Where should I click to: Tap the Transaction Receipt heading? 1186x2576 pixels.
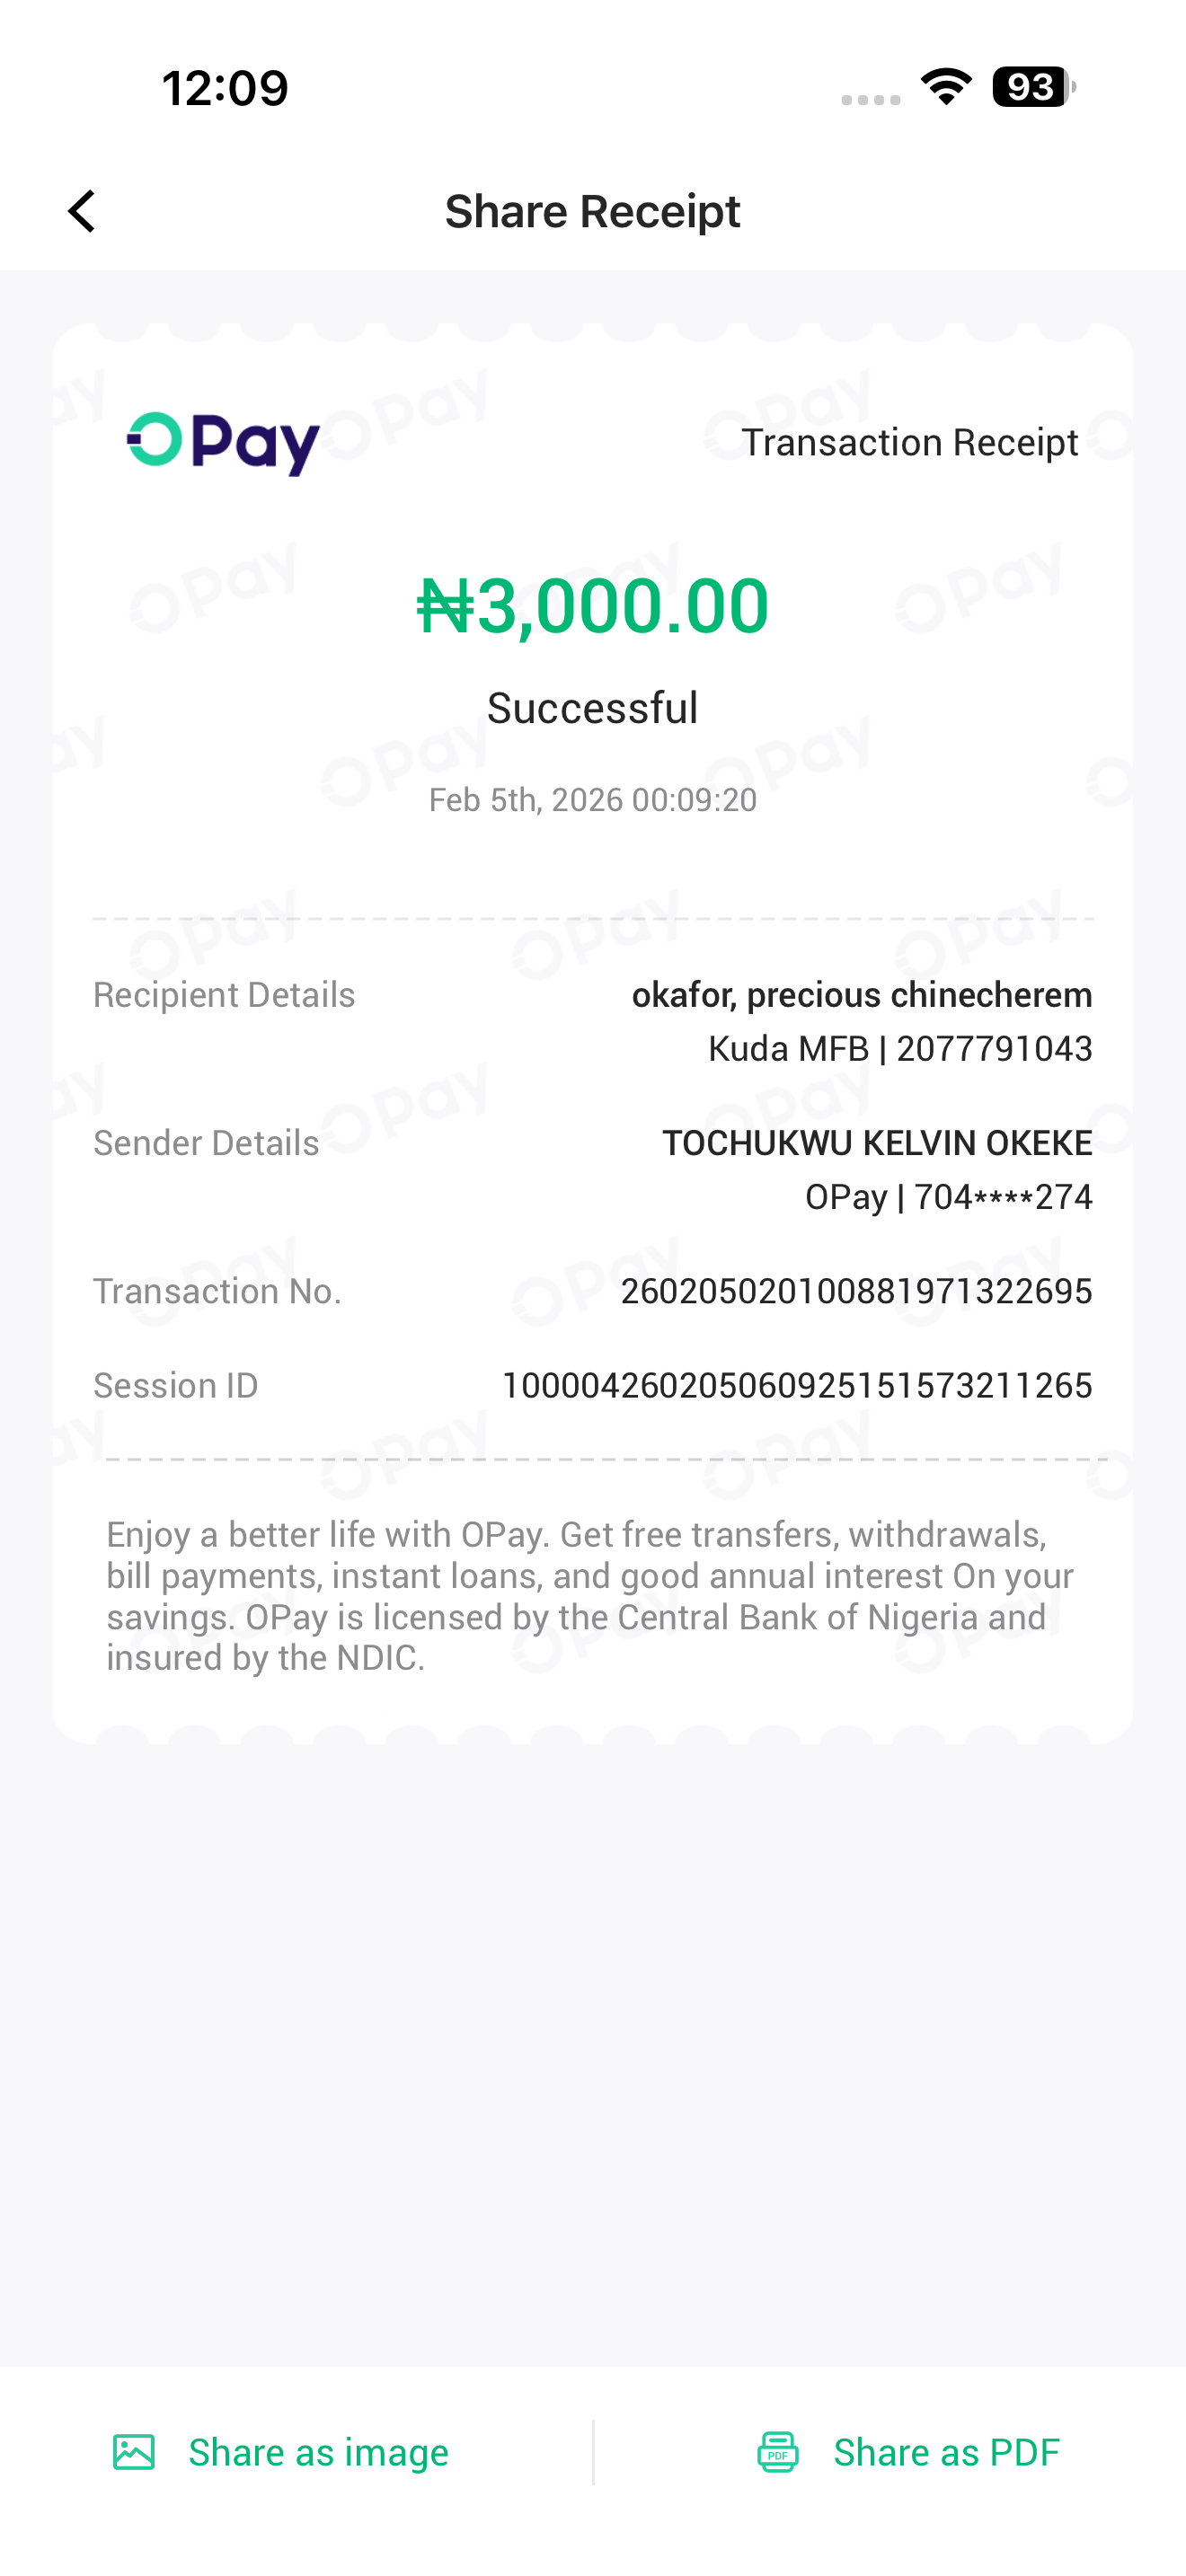pos(909,442)
